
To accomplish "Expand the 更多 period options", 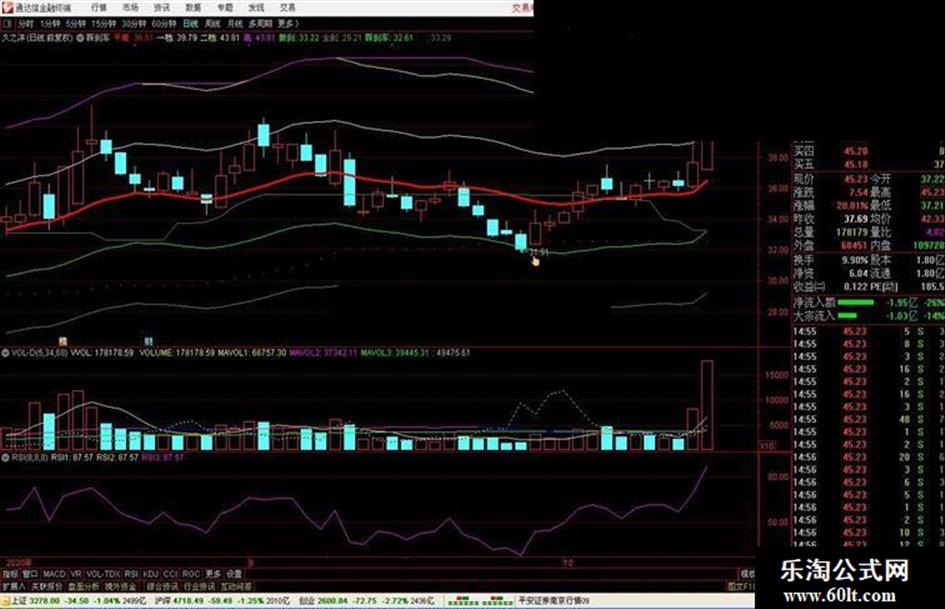I will [288, 24].
